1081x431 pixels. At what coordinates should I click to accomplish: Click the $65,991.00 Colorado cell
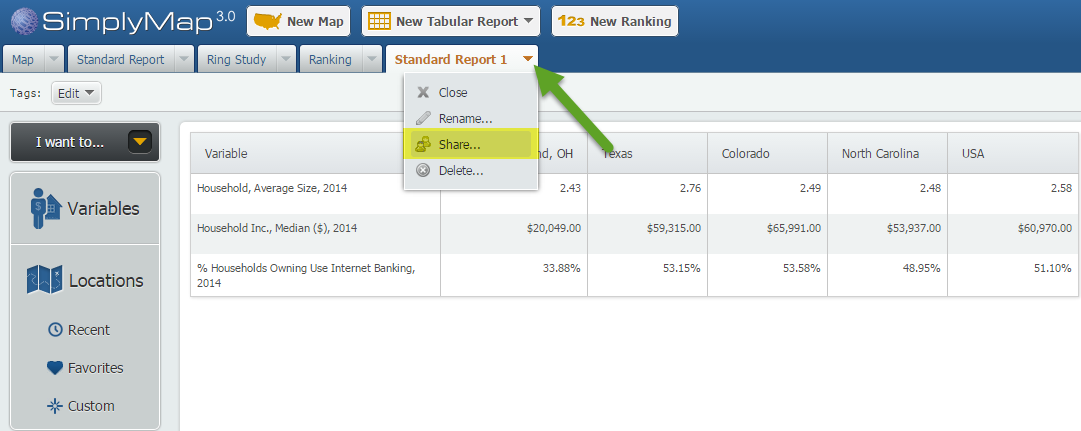[x=767, y=234]
